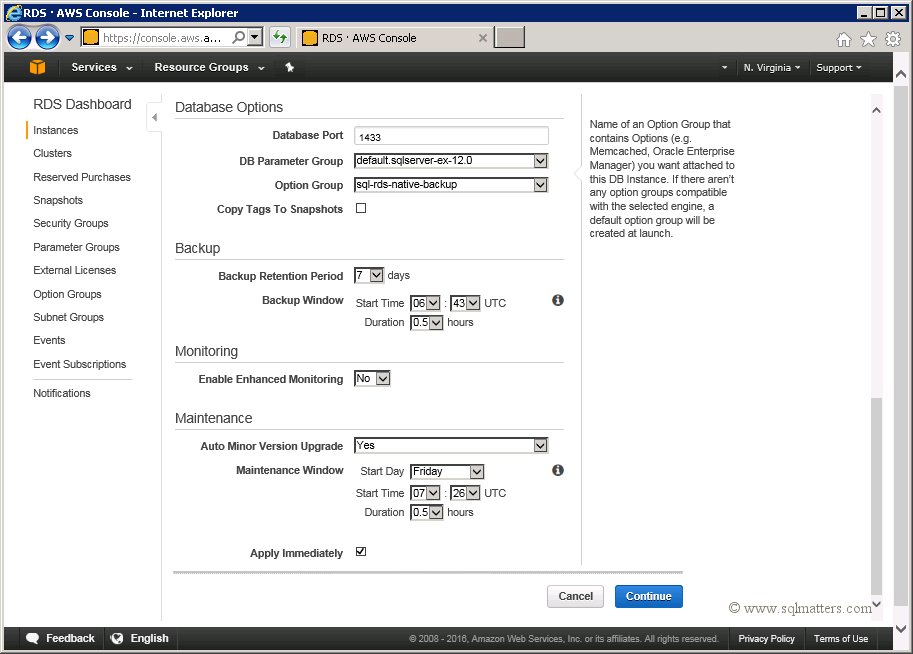
Task: Open Reserved Purchases in sidebar
Action: point(82,177)
